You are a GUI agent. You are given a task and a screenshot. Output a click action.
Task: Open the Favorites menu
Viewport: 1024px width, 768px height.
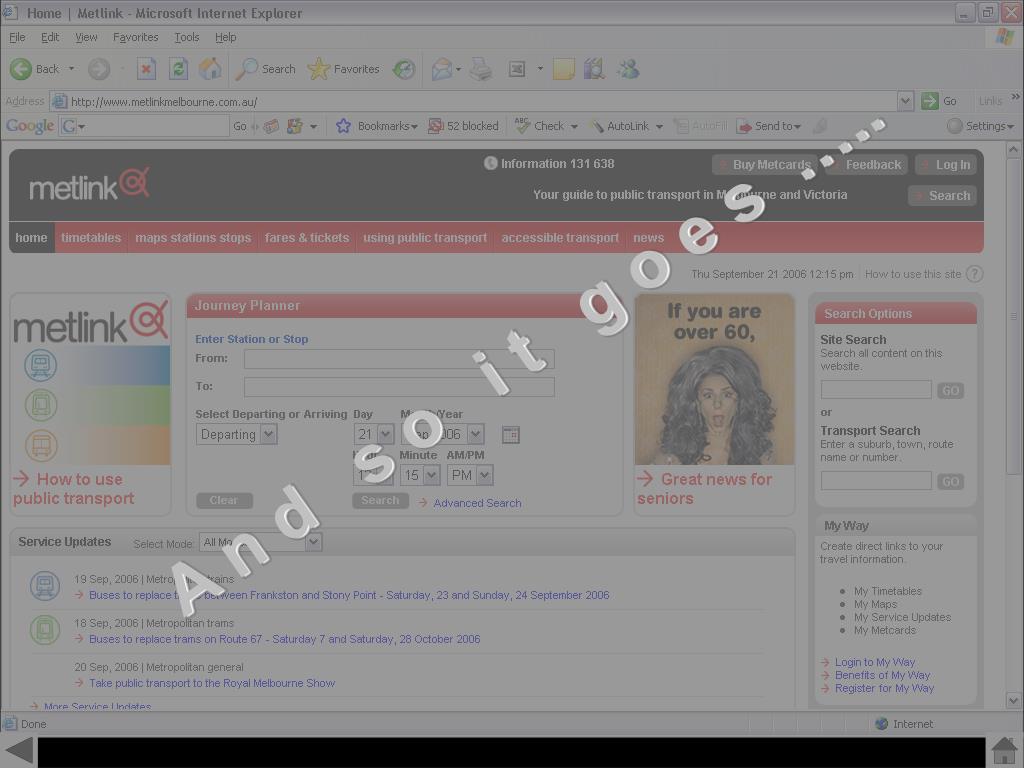[135, 37]
